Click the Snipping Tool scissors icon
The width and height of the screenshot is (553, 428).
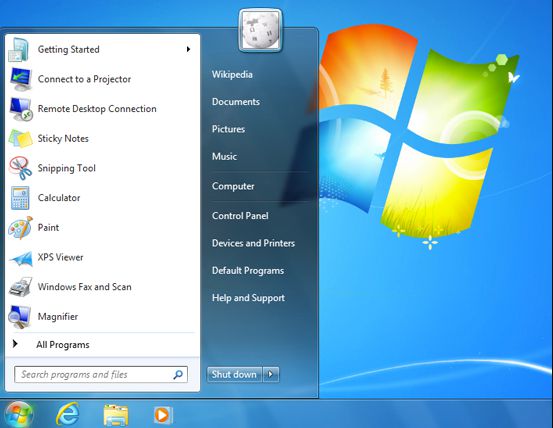click(x=20, y=168)
